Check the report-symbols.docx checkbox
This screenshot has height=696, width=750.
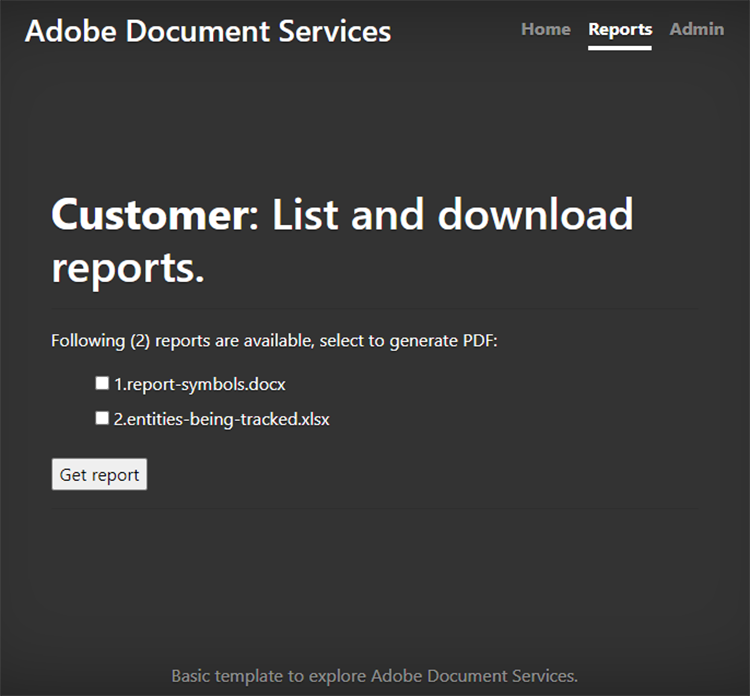[x=102, y=383]
